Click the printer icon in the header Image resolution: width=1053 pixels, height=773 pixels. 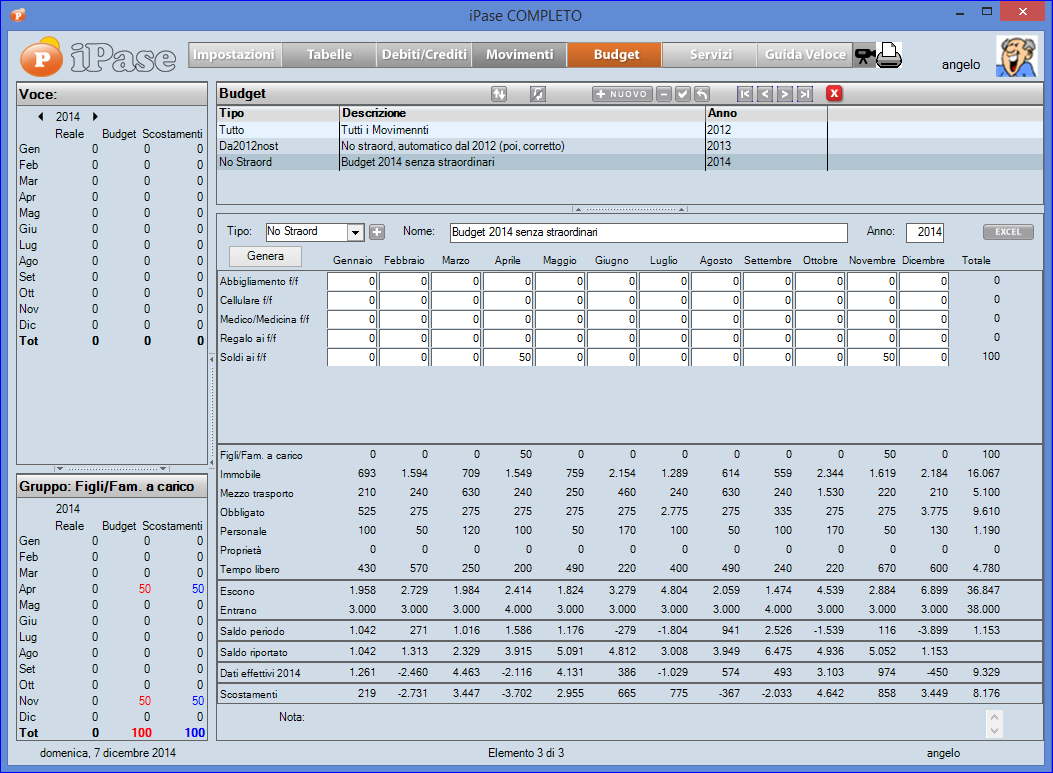pyautogui.click(x=890, y=57)
